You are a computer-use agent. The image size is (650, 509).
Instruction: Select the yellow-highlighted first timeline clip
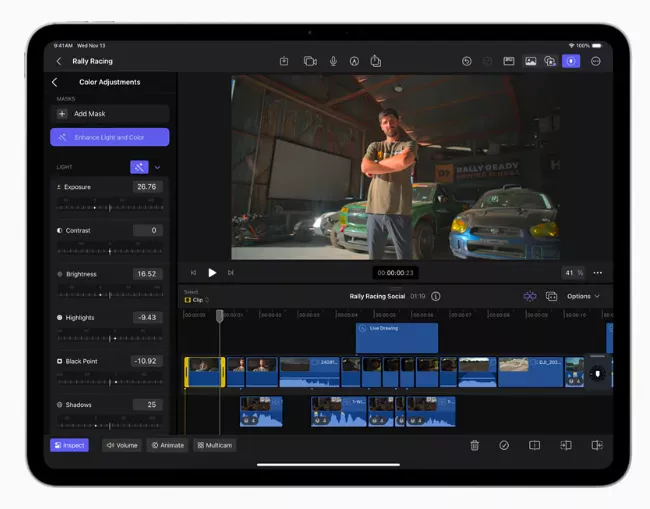pyautogui.click(x=205, y=372)
